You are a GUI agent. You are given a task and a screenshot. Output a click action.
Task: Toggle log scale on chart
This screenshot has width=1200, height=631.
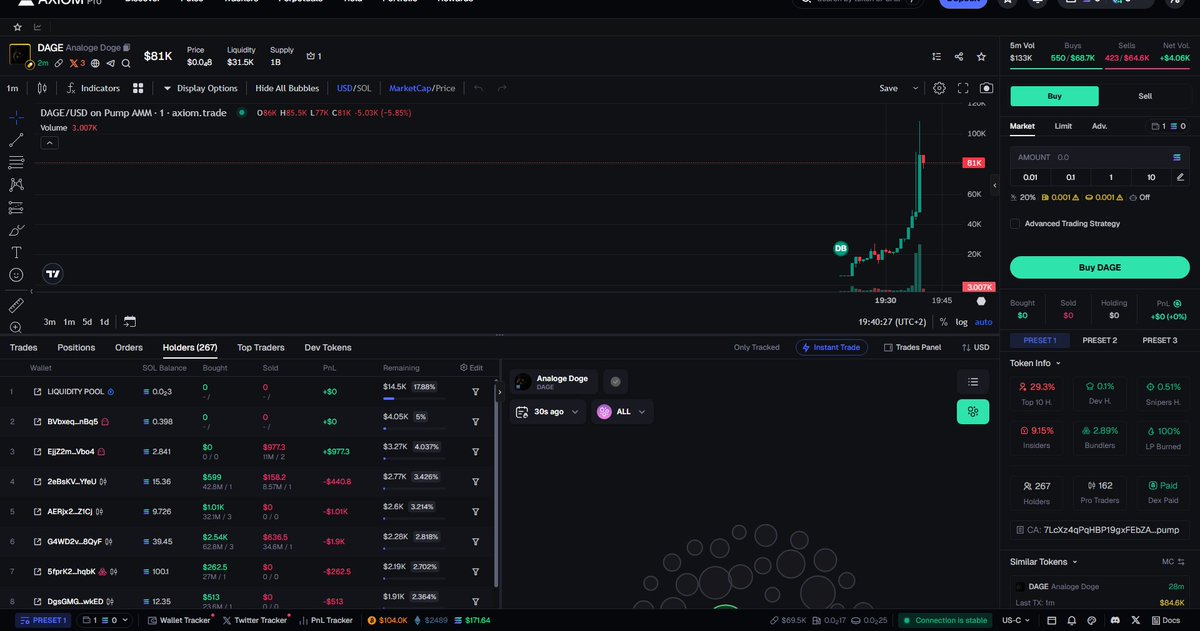coord(961,322)
